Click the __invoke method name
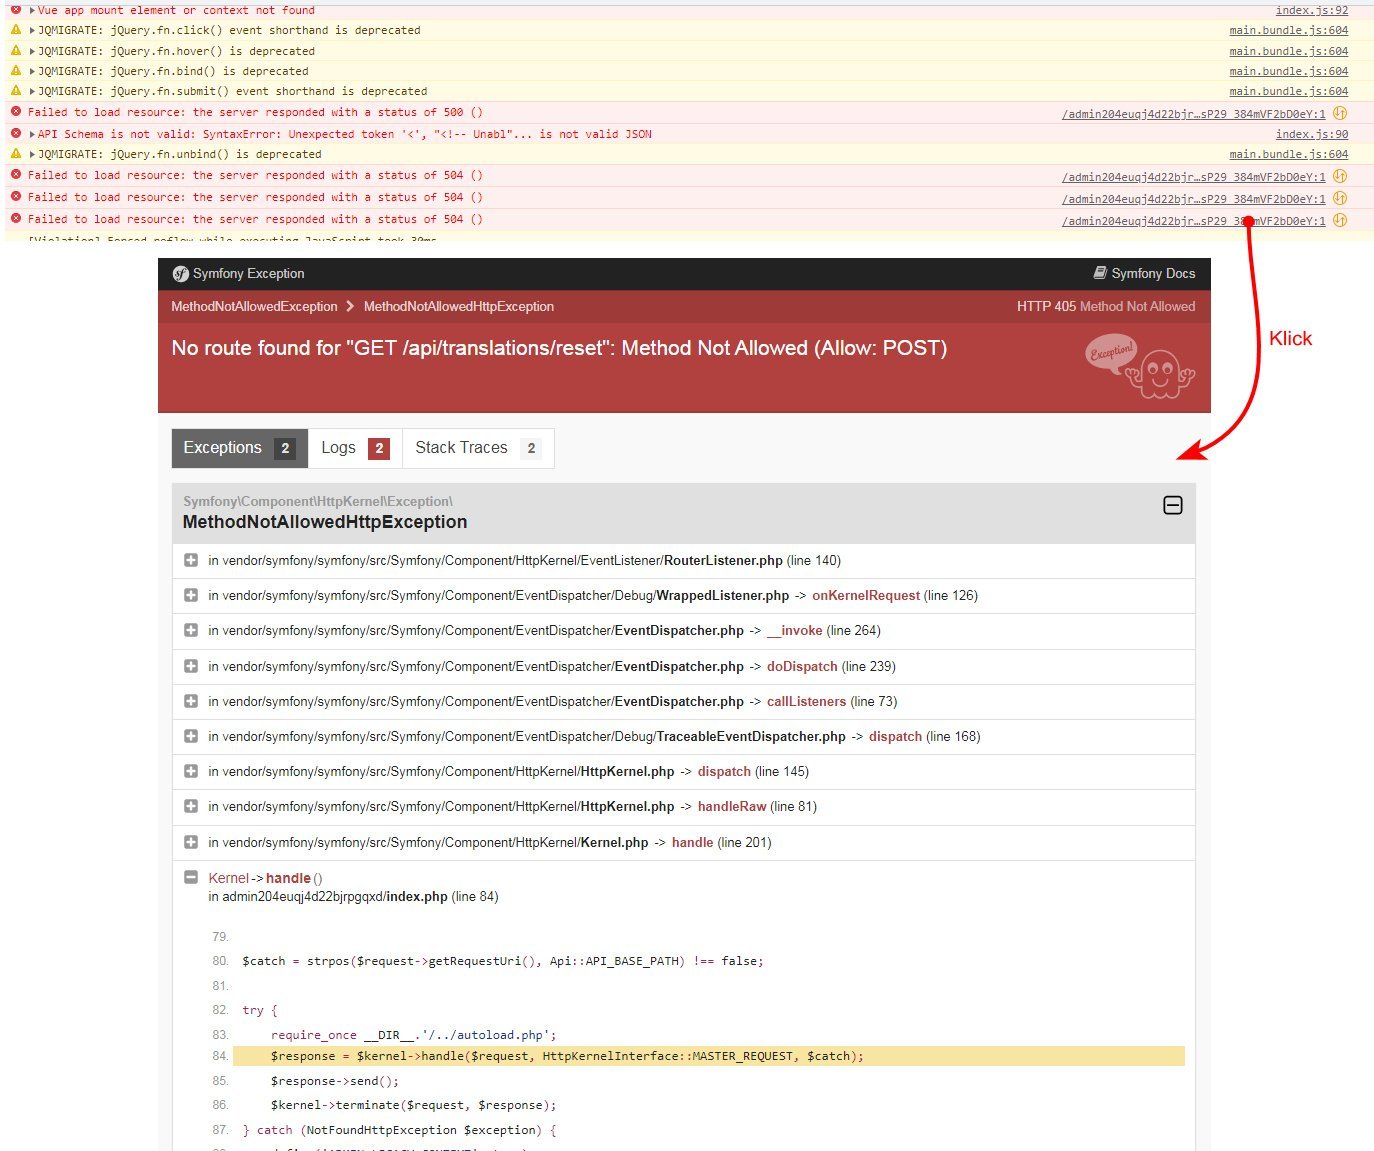Viewport: 1374px width, 1151px height. (795, 630)
